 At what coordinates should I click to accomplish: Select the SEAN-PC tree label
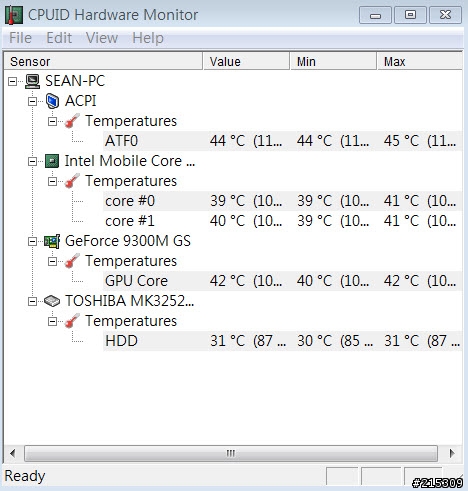tap(75, 81)
